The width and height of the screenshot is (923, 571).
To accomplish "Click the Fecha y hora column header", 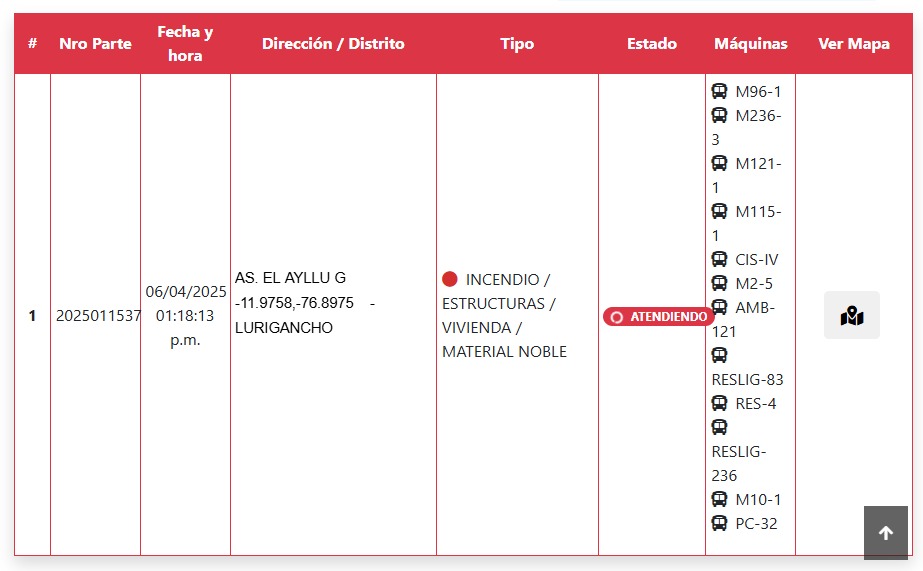I will coord(185,44).
